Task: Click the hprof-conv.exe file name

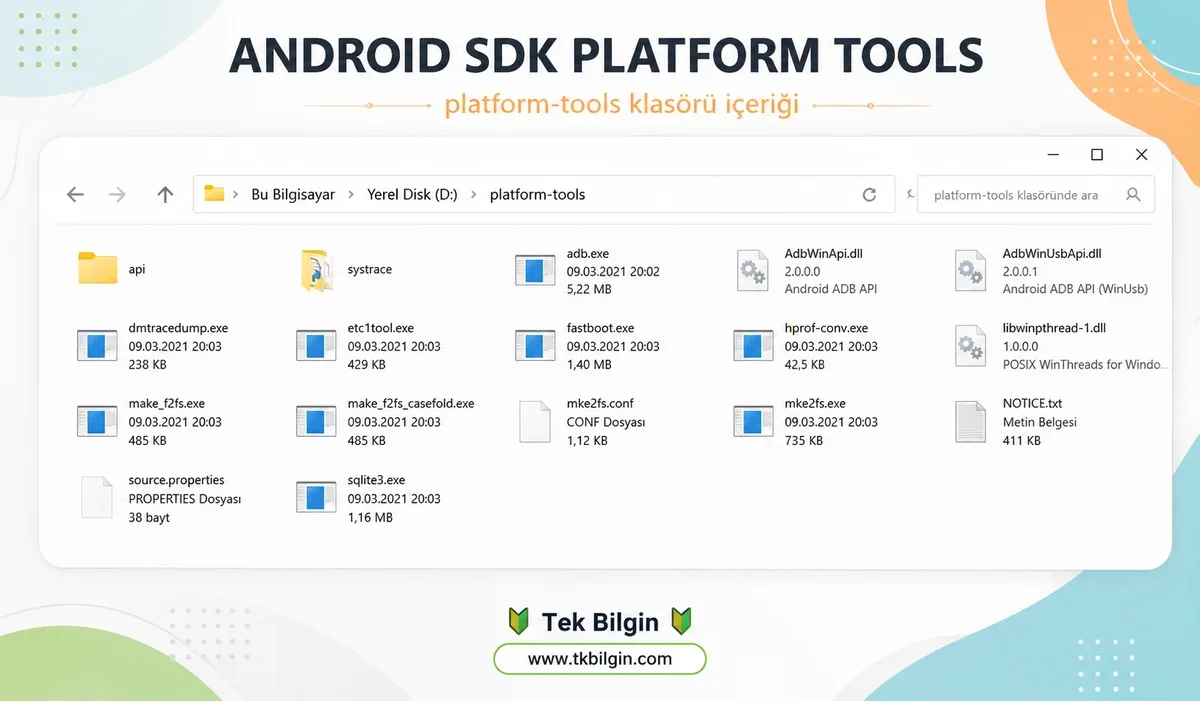Action: (x=826, y=328)
